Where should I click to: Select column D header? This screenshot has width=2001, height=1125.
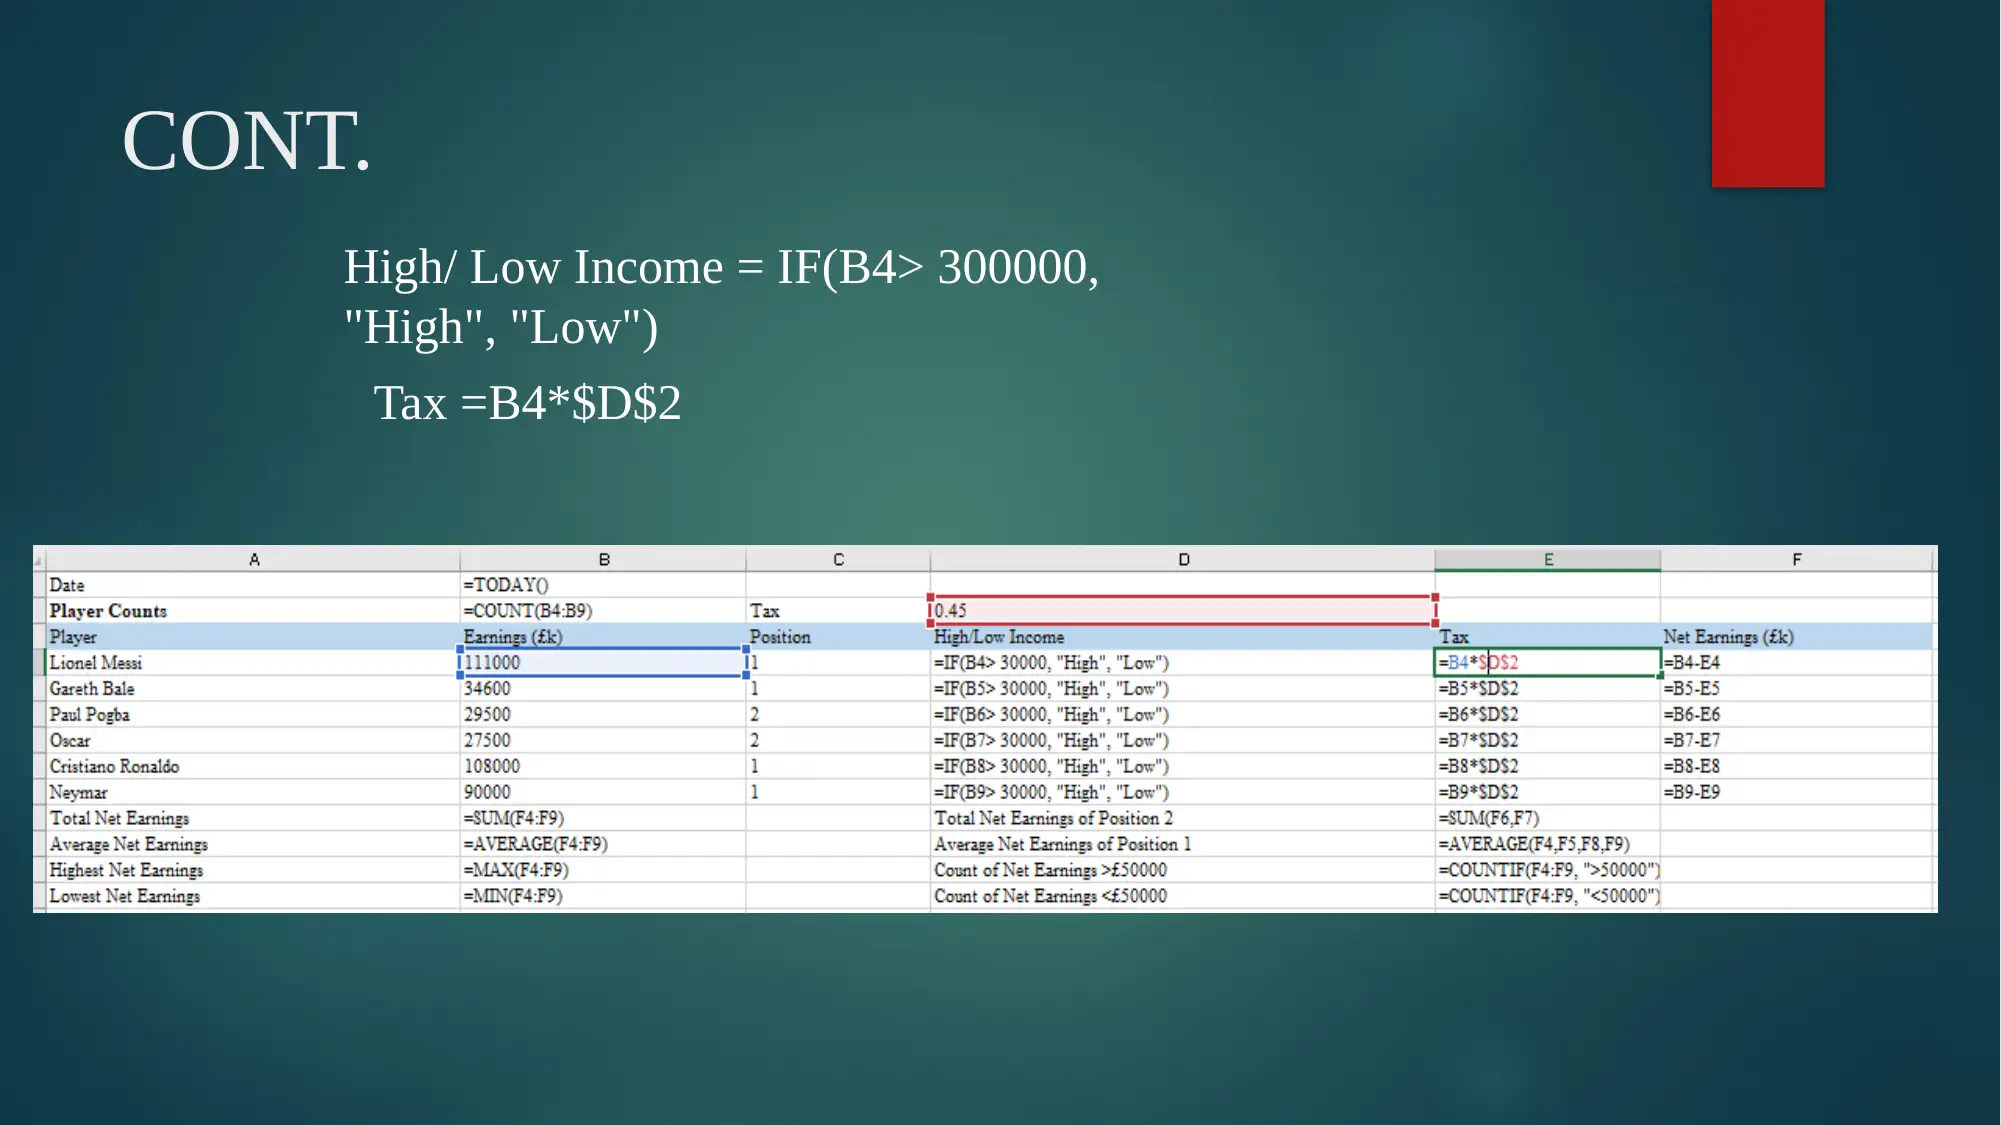click(1183, 560)
